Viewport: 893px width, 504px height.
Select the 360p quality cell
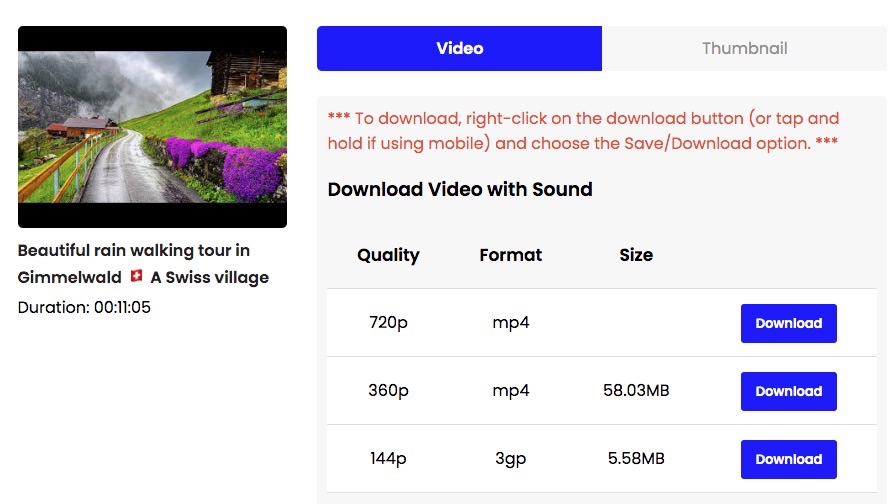[x=388, y=391]
